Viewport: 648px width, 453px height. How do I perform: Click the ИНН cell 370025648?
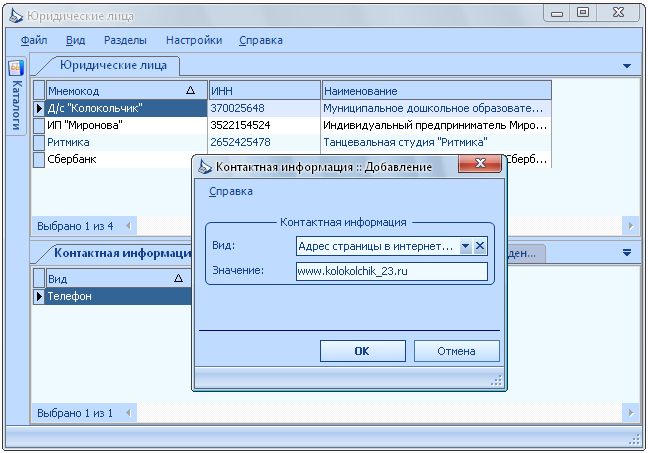click(264, 108)
